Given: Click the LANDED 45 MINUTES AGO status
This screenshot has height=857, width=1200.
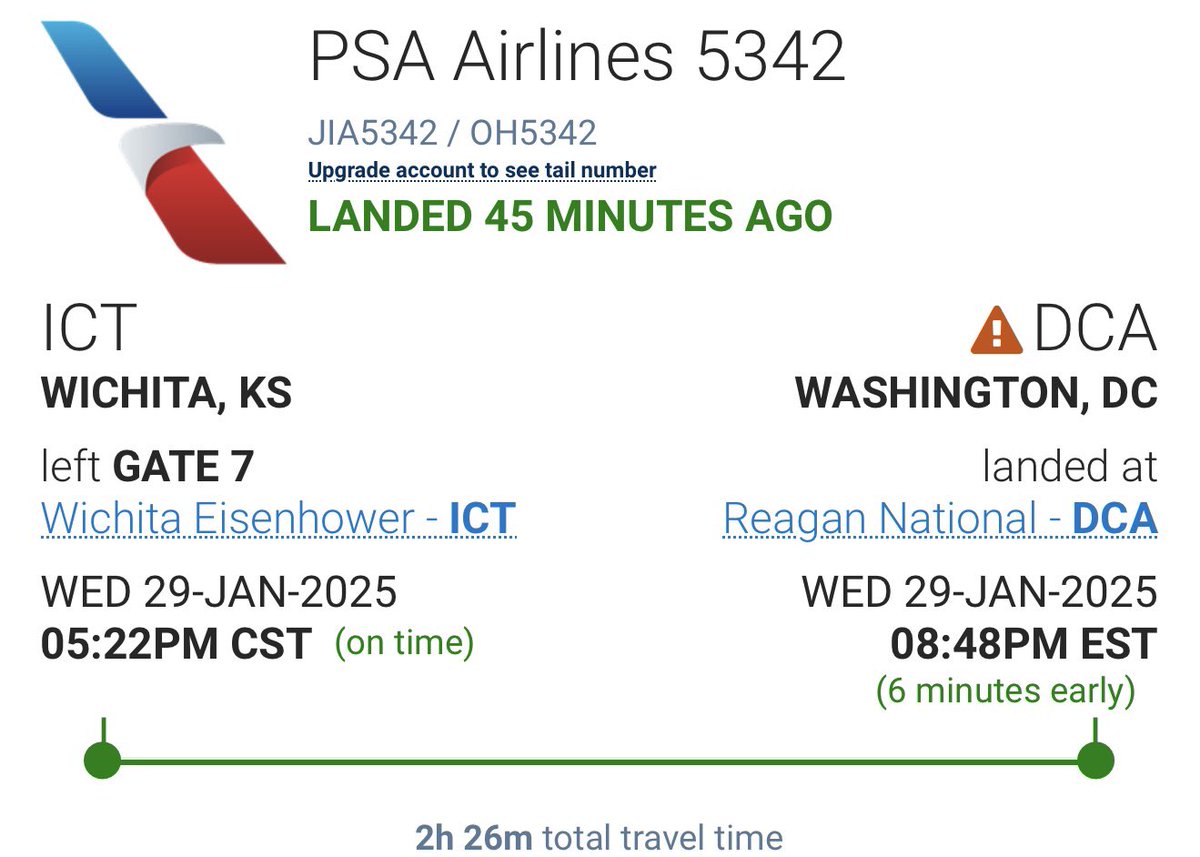Looking at the screenshot, I should pyautogui.click(x=570, y=216).
